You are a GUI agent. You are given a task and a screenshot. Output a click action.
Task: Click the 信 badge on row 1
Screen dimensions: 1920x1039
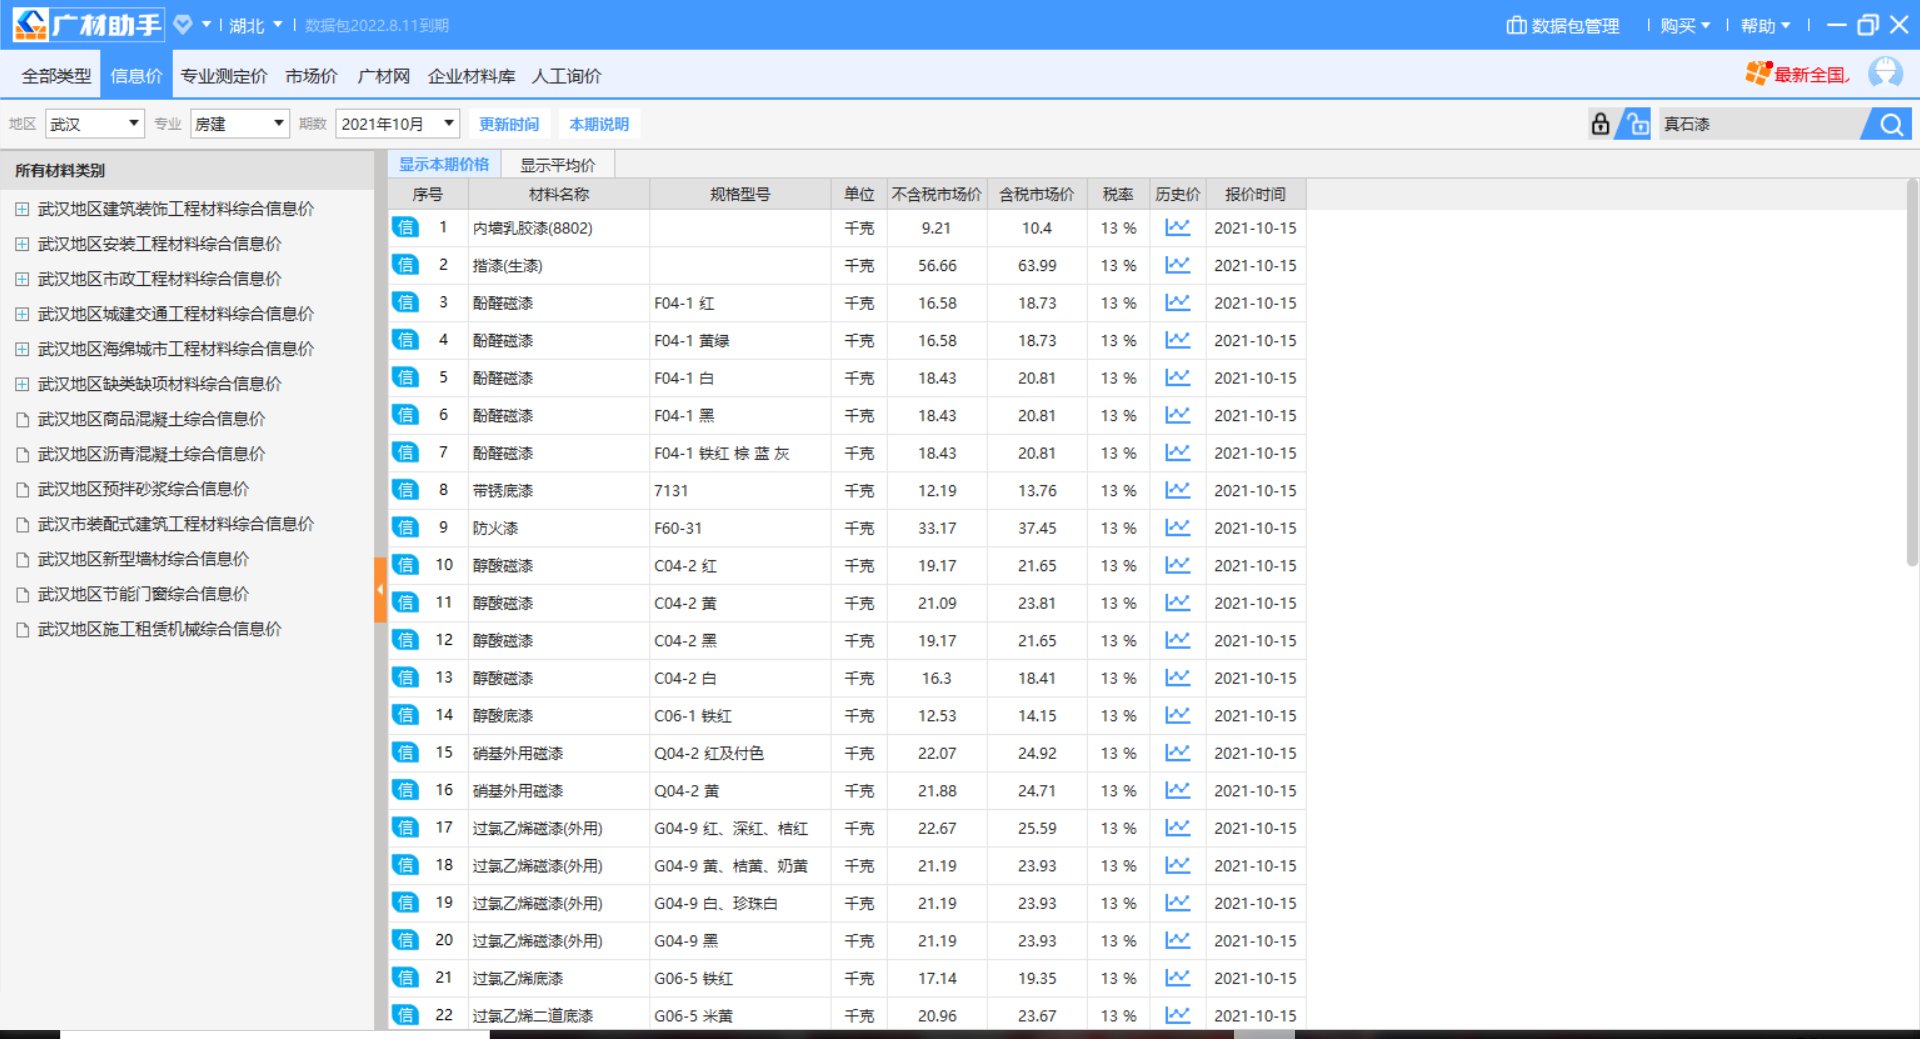click(405, 227)
